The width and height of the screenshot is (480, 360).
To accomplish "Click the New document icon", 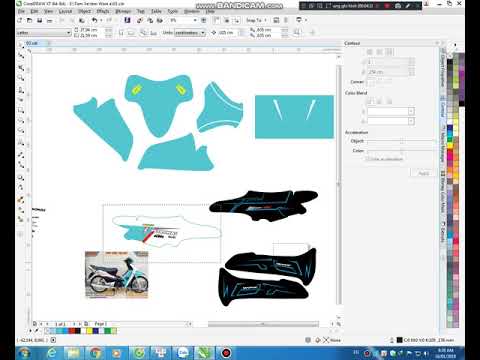I will [19, 20].
